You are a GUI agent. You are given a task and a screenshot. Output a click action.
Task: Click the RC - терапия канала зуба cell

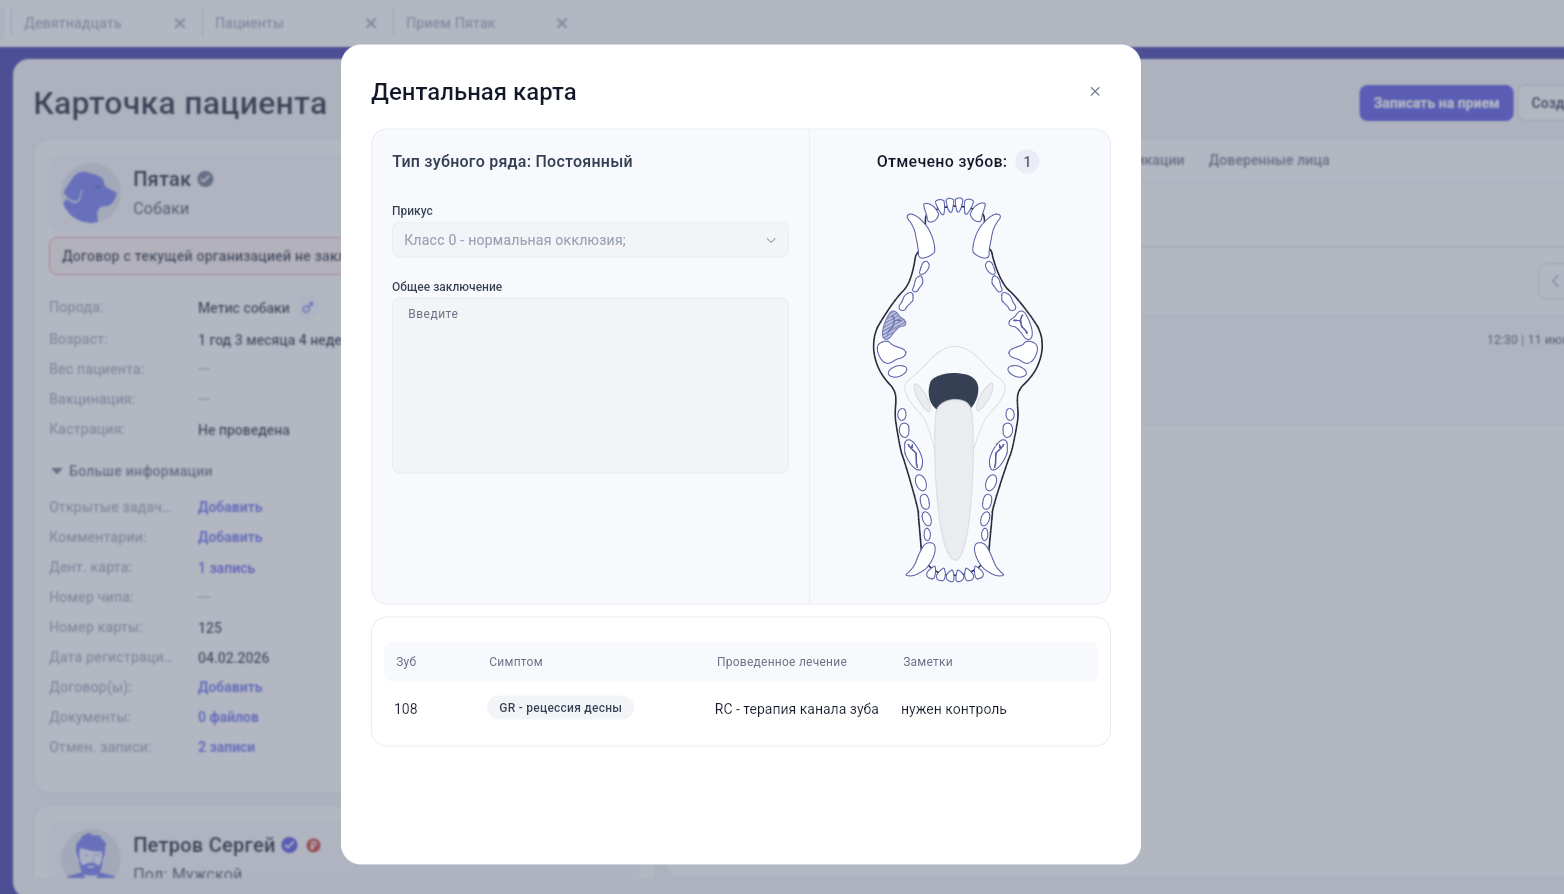coord(796,709)
